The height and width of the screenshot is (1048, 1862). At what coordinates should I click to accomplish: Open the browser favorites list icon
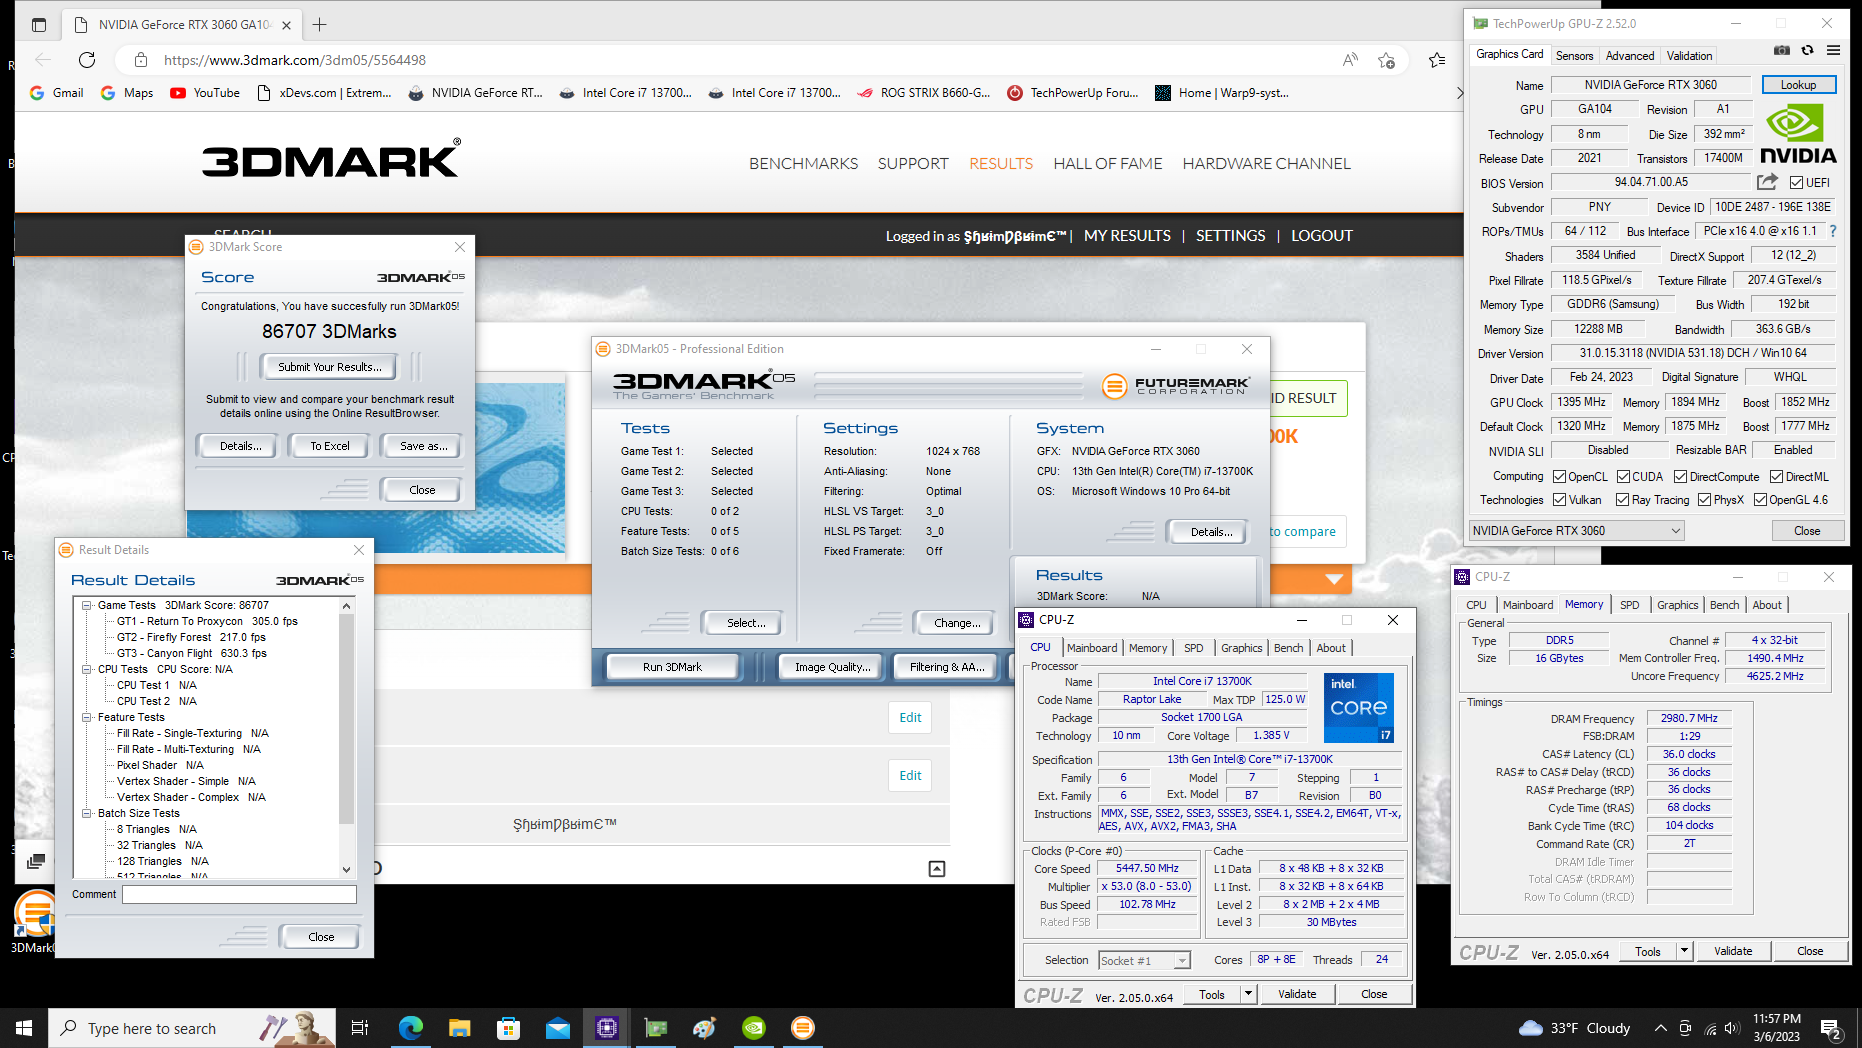tap(1437, 60)
